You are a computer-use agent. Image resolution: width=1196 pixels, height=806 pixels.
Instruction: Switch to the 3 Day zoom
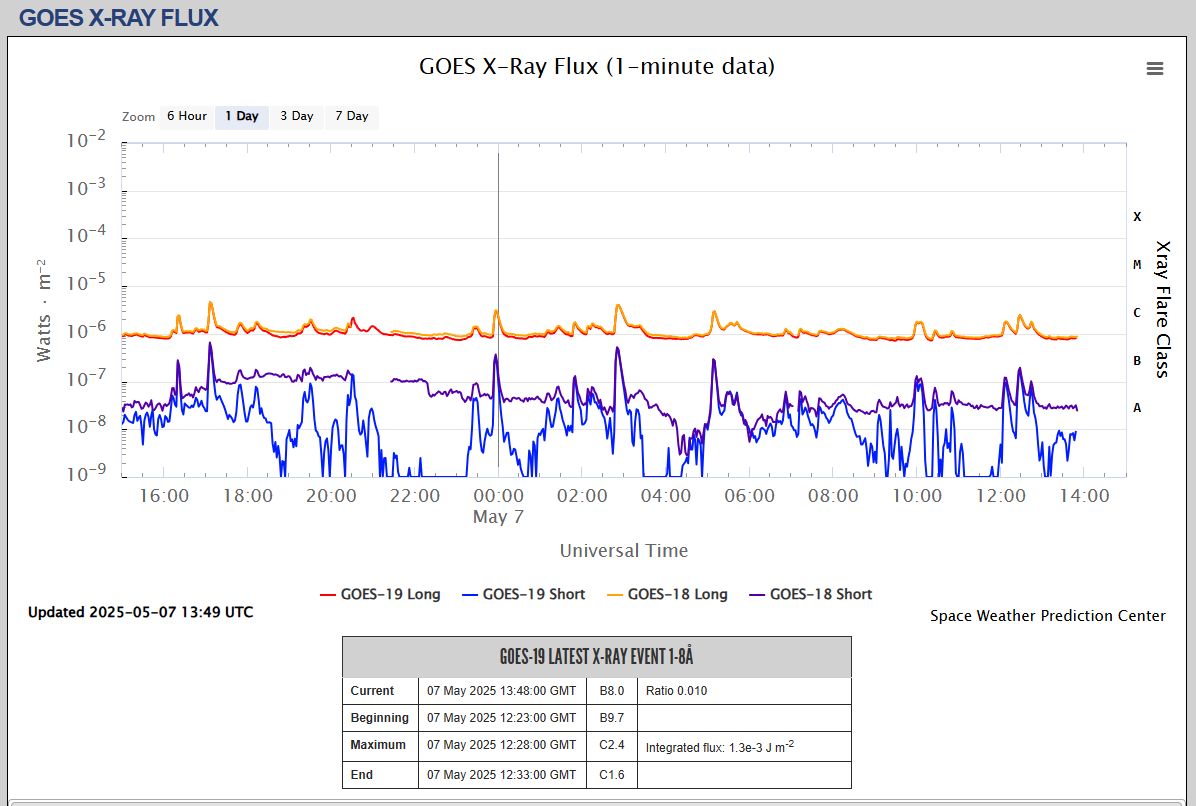pyautogui.click(x=297, y=117)
